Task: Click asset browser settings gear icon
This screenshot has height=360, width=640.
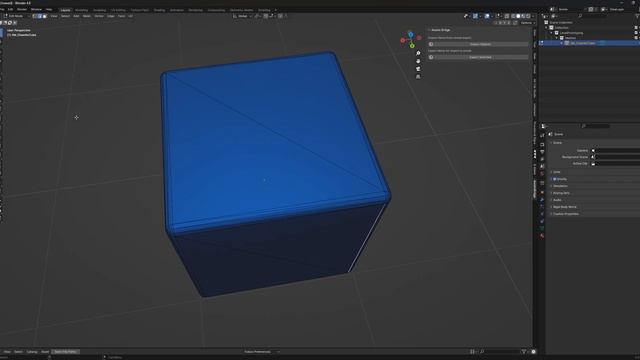Action: point(533,351)
